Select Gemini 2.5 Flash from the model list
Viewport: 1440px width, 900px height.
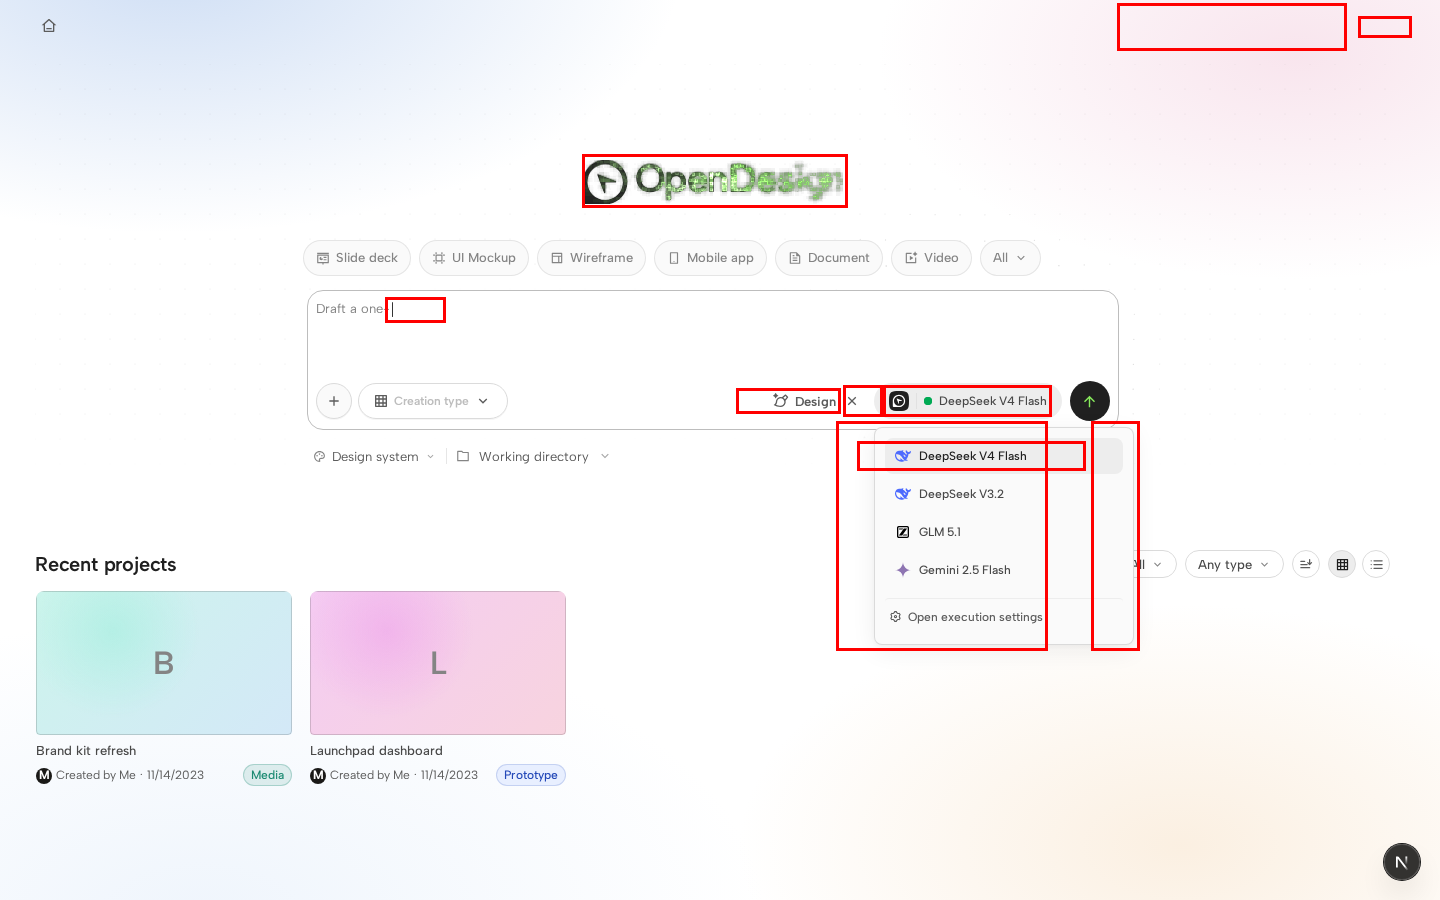pos(1003,570)
